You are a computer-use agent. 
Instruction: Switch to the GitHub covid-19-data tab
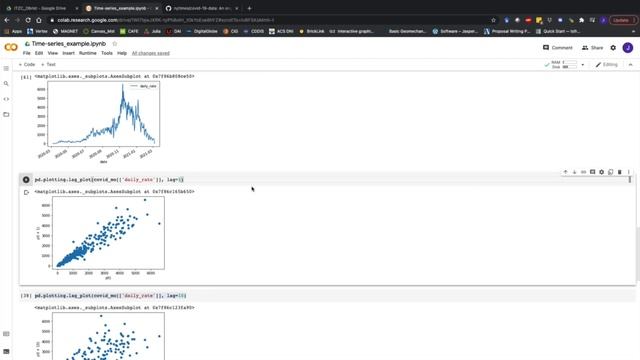pos(202,8)
